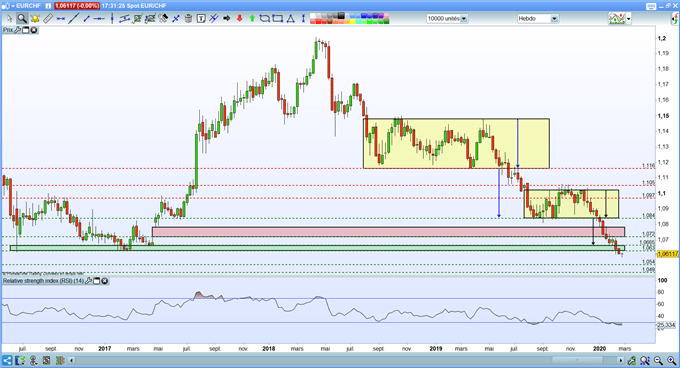
Task: Click the Prix panel label
Action: point(8,30)
